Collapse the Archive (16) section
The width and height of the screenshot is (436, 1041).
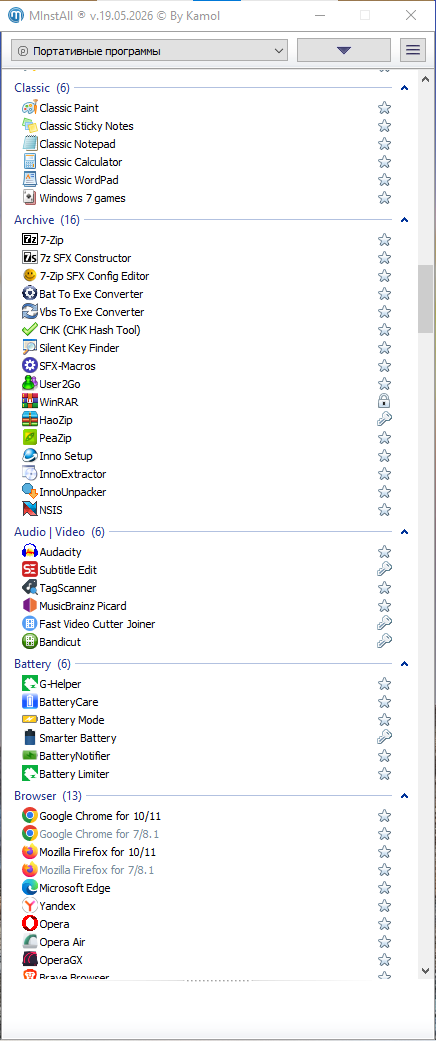click(405, 220)
